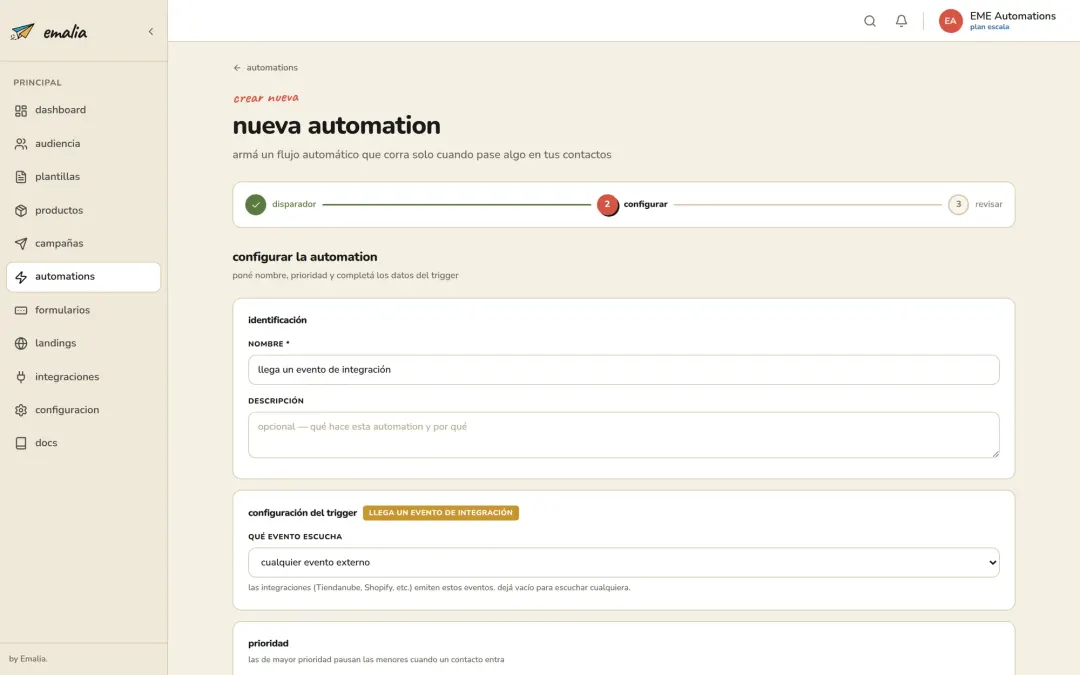Click the Nombre input field
Viewport: 1080px width, 675px height.
pos(623,370)
